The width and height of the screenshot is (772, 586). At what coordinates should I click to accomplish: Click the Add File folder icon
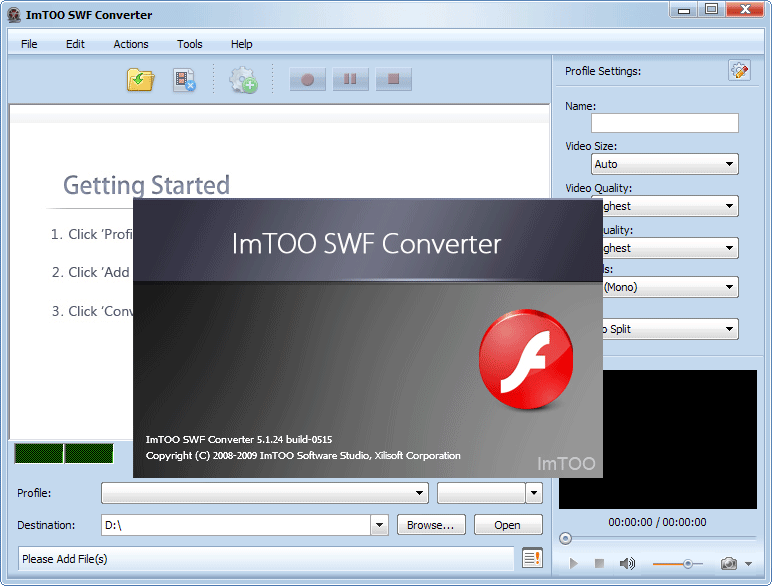click(x=140, y=79)
